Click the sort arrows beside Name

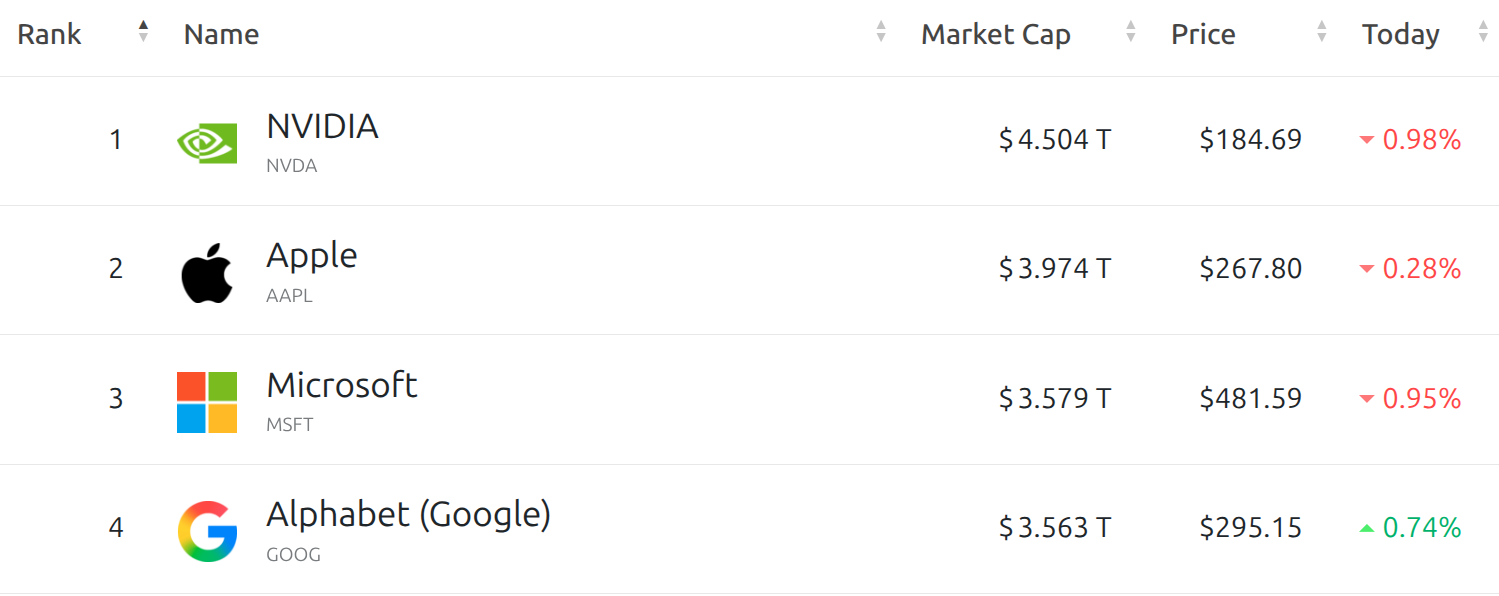click(881, 32)
